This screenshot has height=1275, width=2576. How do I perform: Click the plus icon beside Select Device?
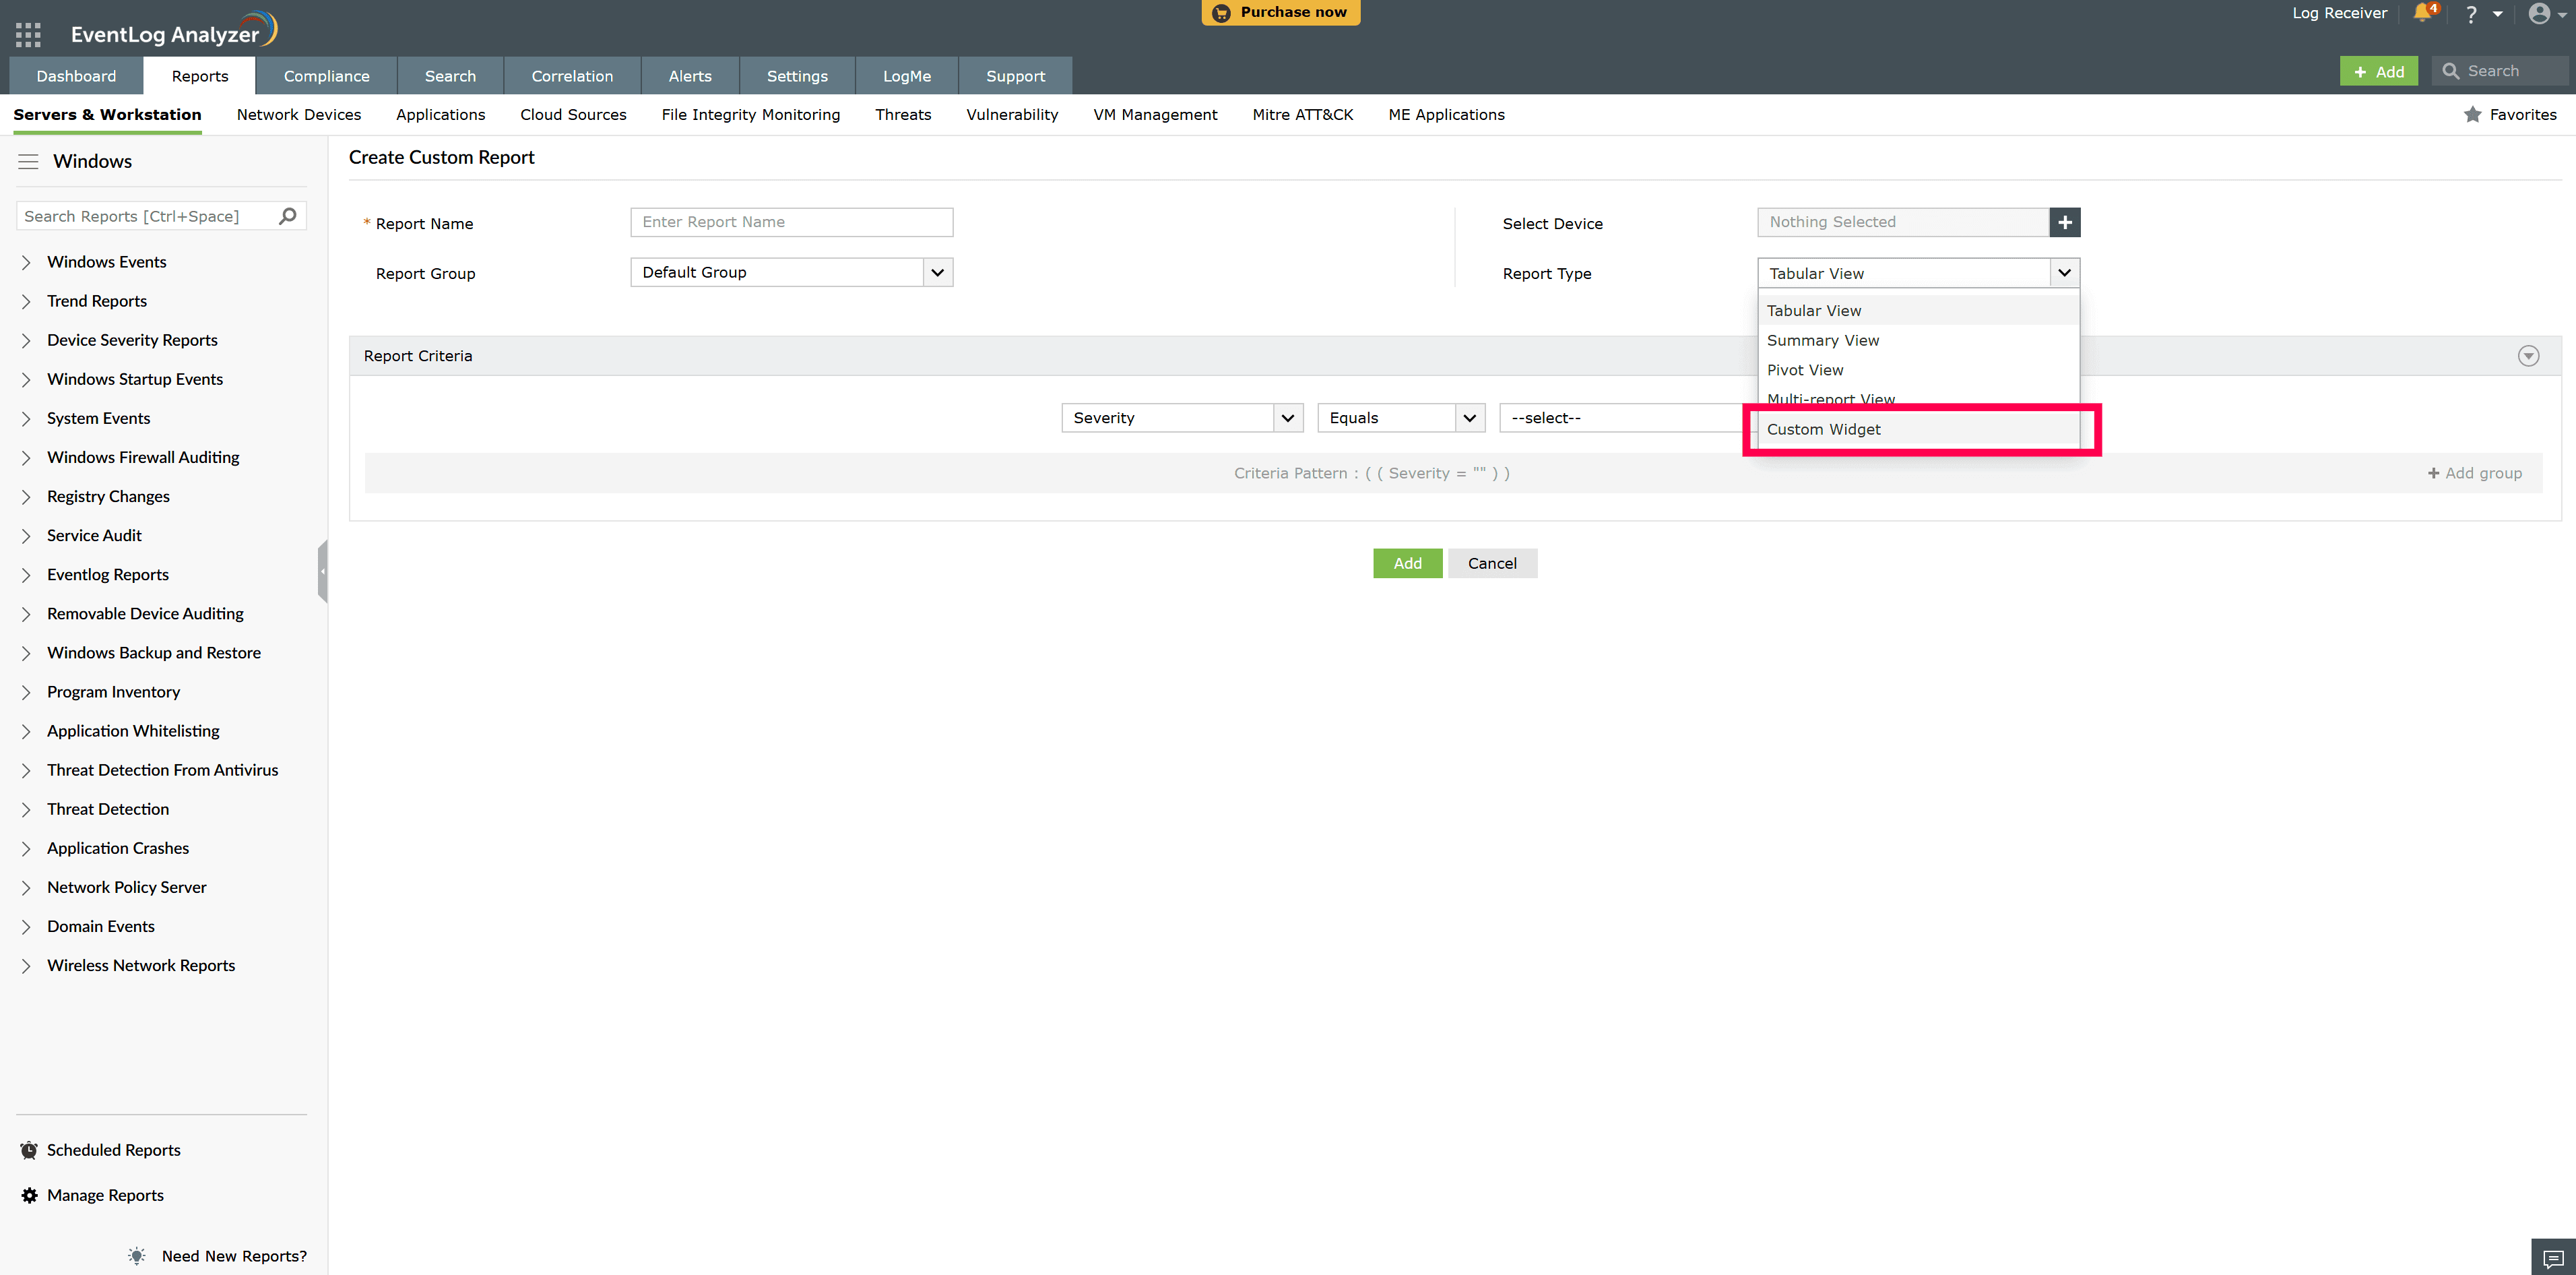[2064, 222]
